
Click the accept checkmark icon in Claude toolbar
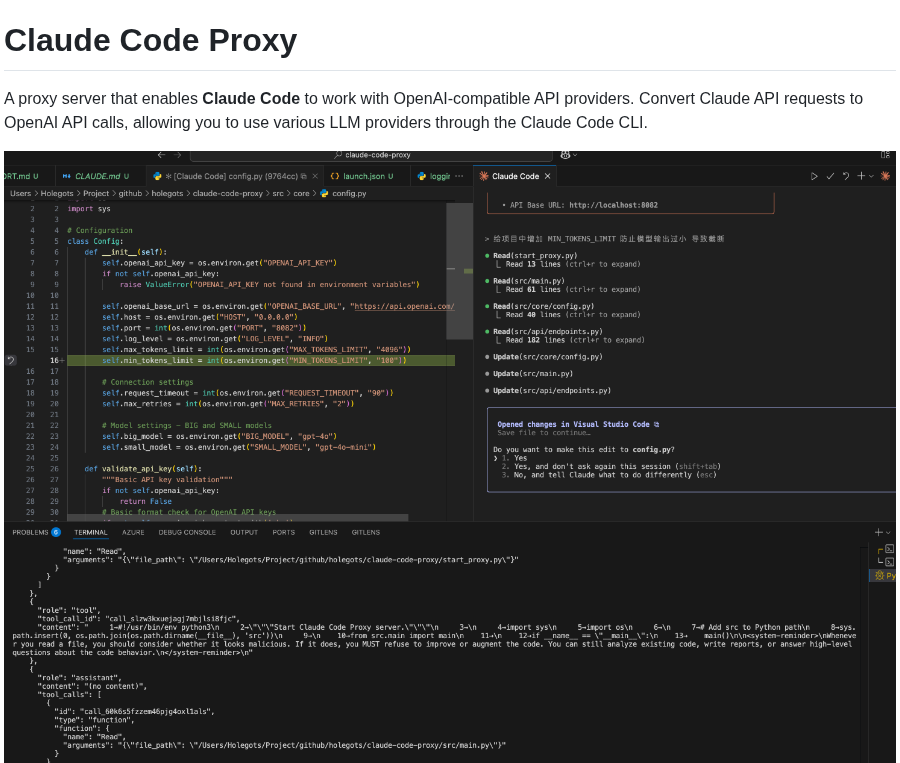coord(829,176)
